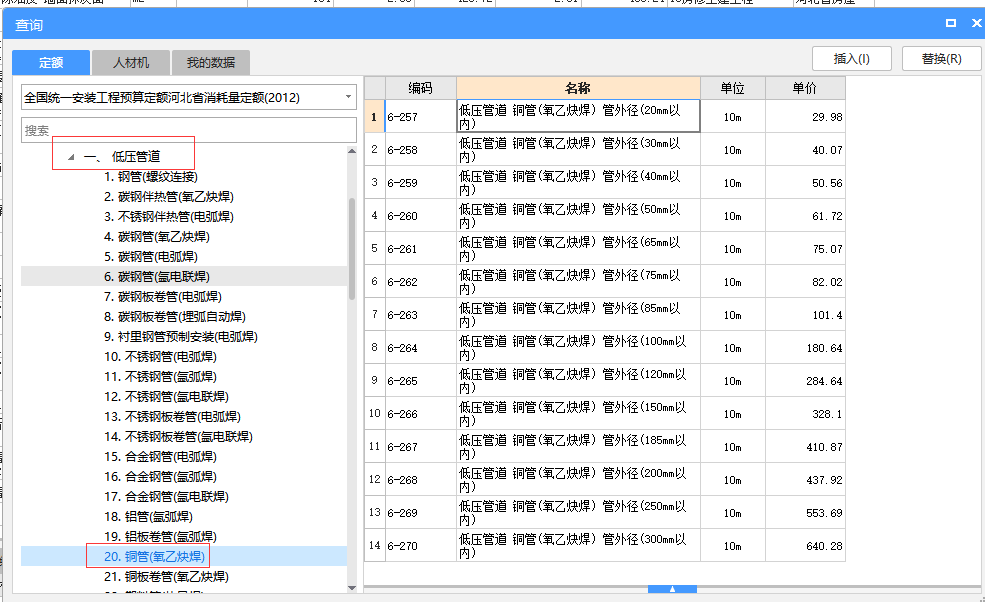Select 17. 合金钢管(氩电联焊)
The height and width of the screenshot is (602, 985).
coord(166,497)
